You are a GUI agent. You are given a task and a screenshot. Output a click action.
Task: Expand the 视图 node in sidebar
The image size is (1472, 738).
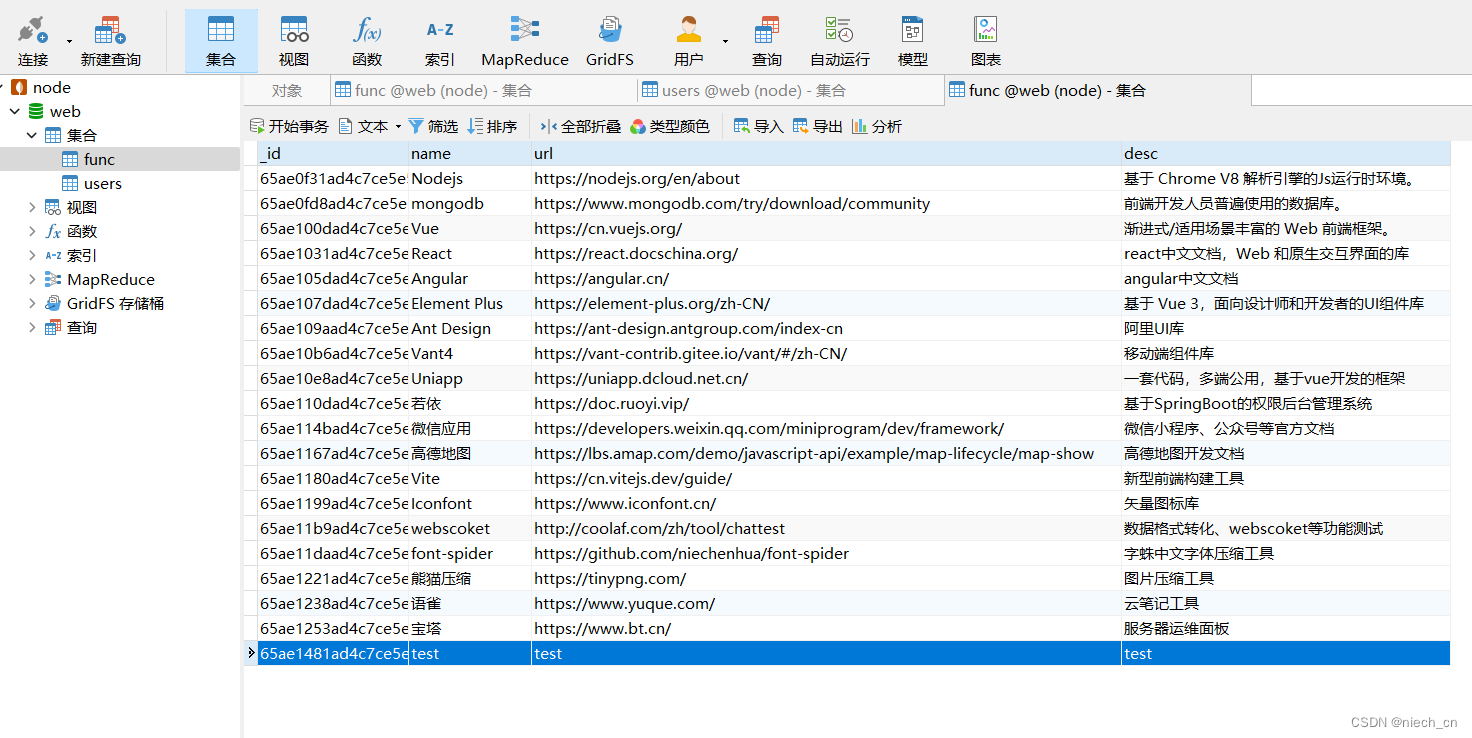tap(32, 207)
